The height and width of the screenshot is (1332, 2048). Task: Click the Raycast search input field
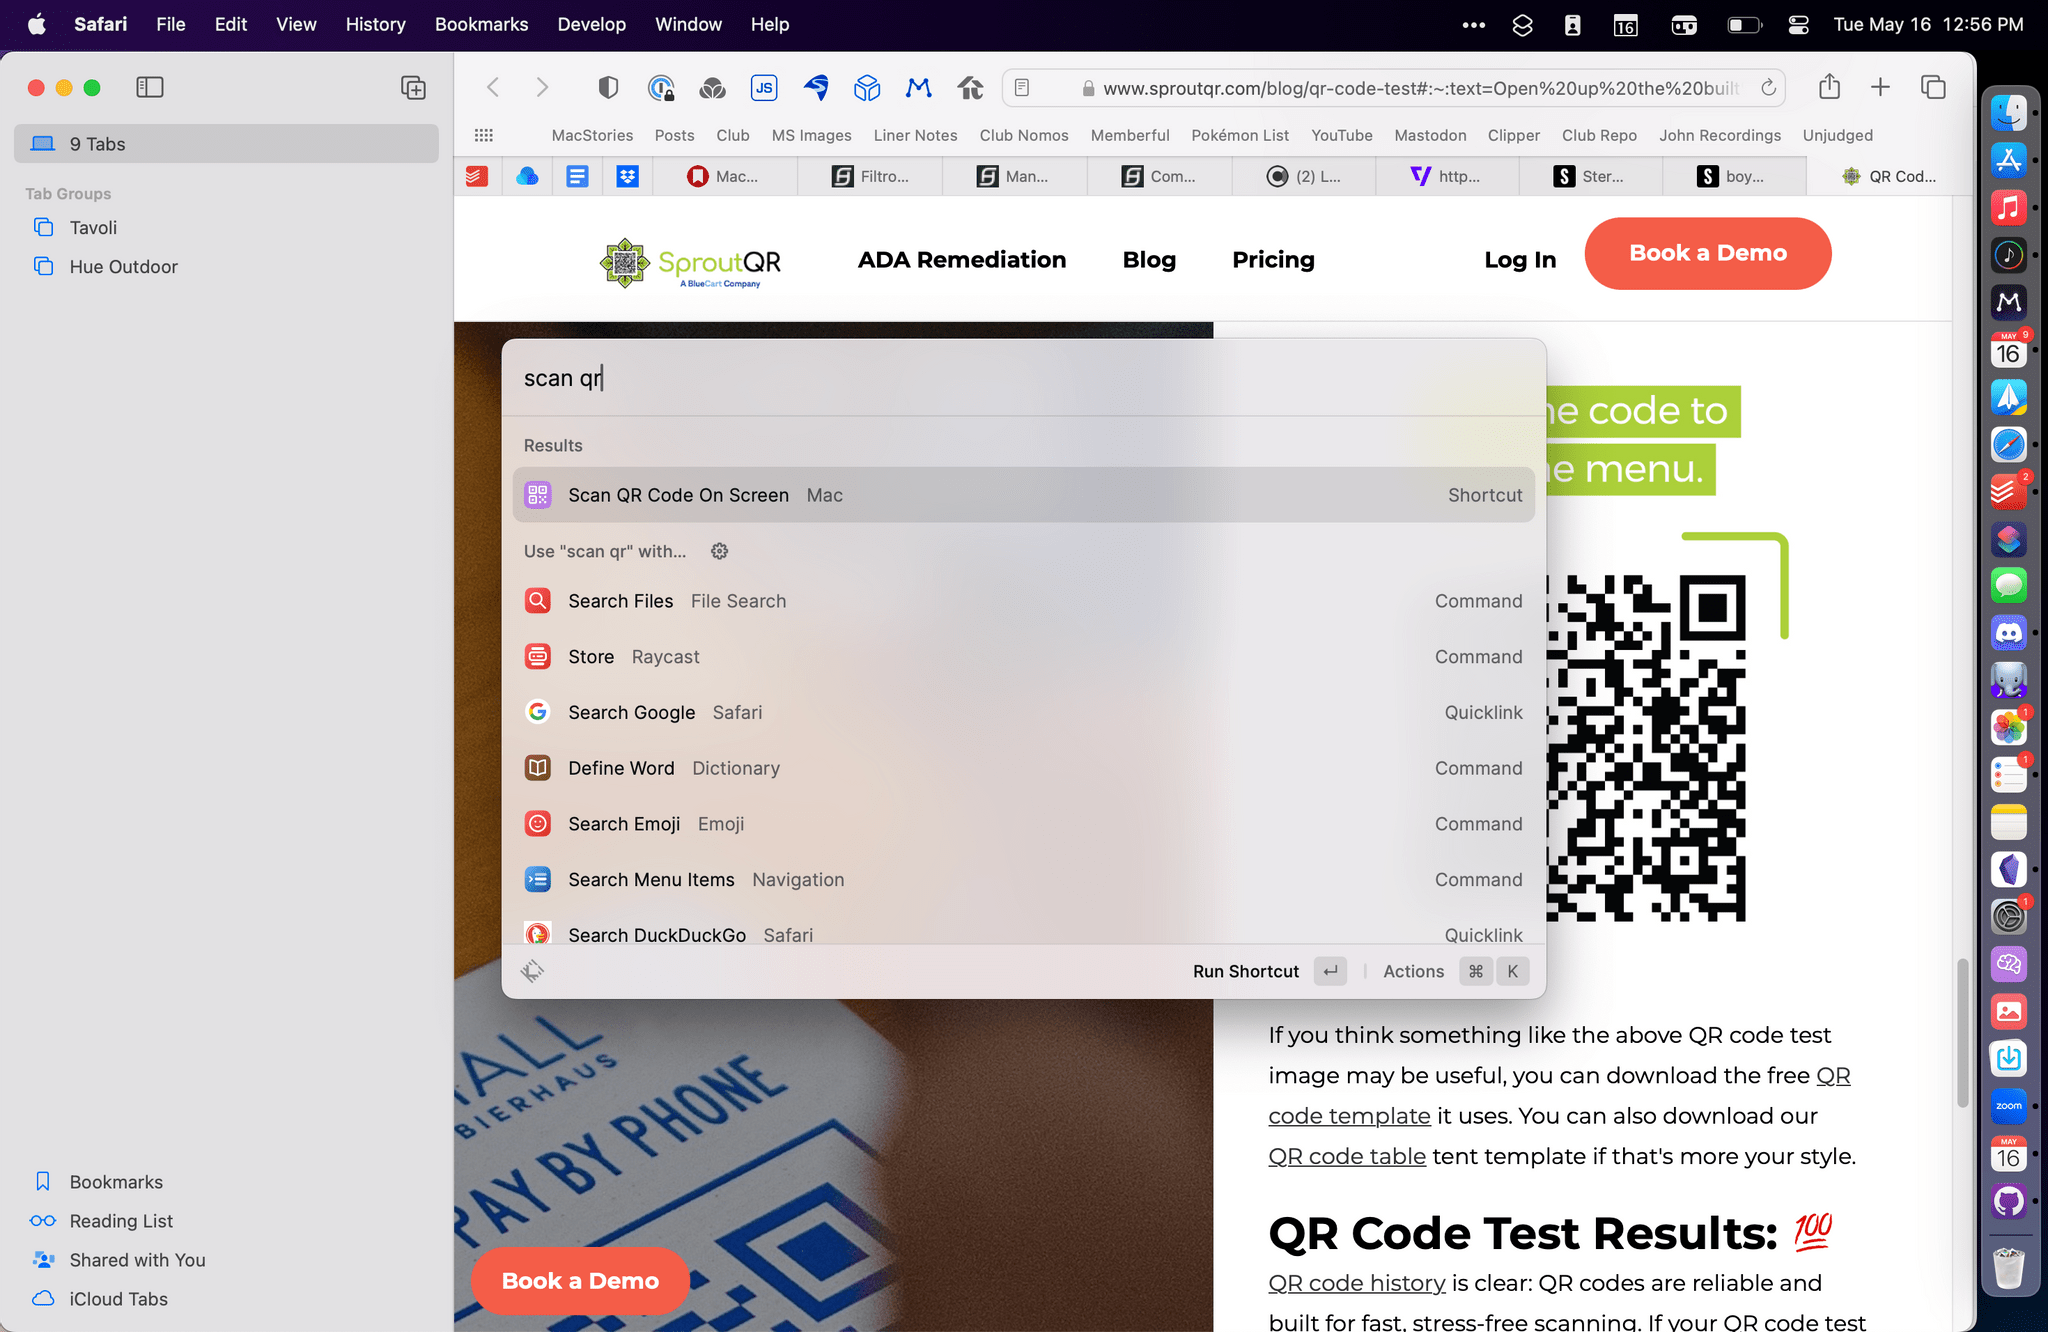pos(1023,376)
